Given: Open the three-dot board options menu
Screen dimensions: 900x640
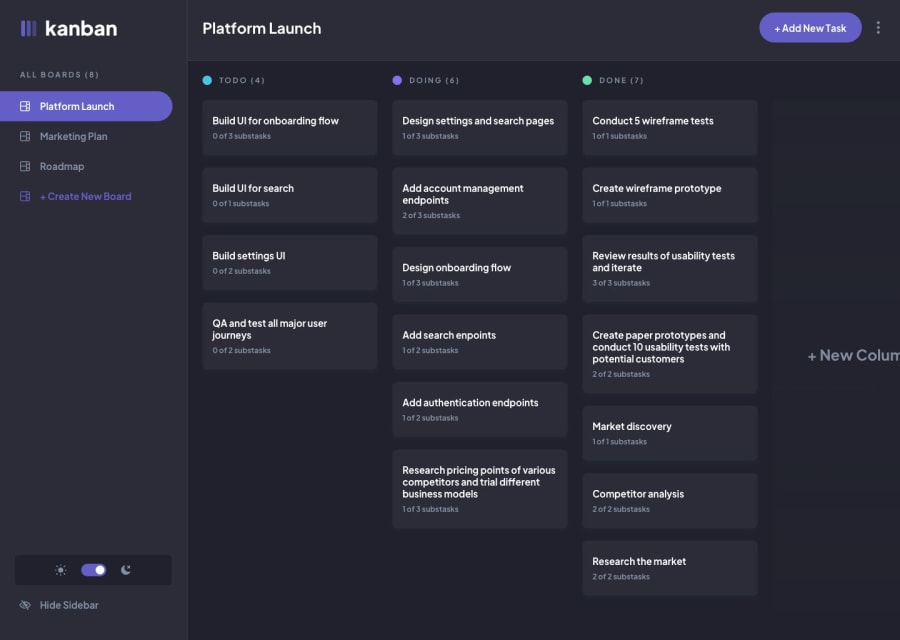Looking at the screenshot, I should pos(878,28).
